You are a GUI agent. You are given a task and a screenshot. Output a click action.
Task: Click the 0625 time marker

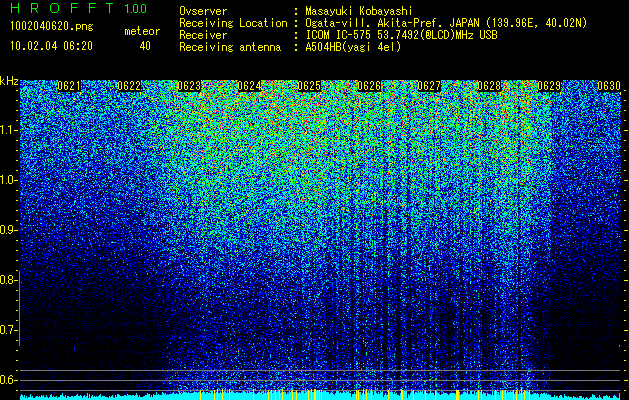tap(309, 86)
